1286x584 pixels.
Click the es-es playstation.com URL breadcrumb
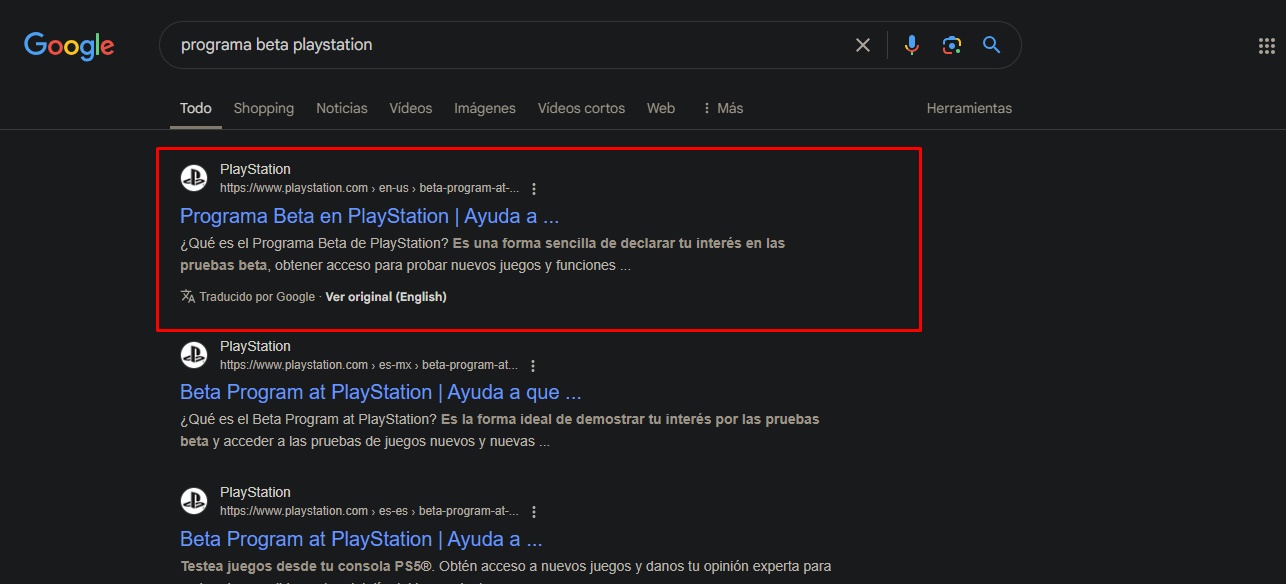pos(370,511)
